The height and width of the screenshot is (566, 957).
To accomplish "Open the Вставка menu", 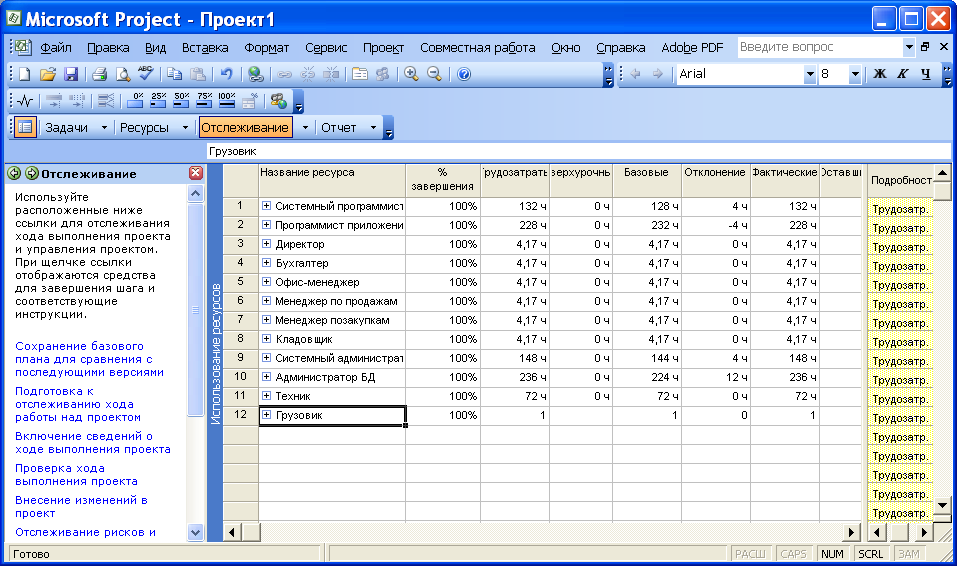I will pos(205,48).
